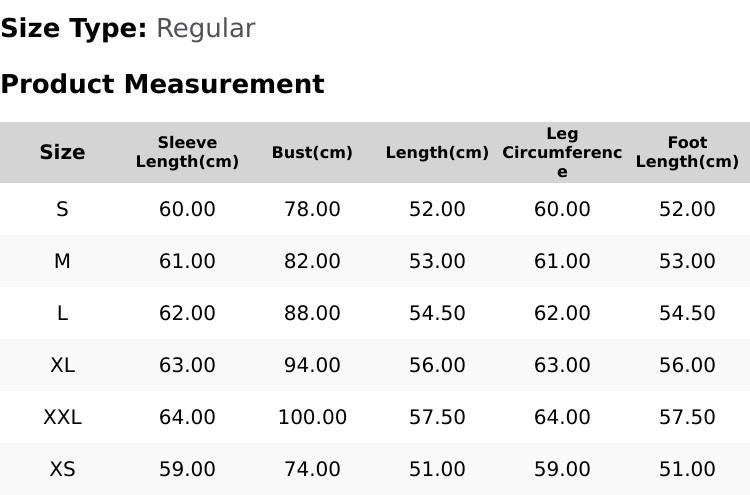This screenshot has width=750, height=495.
Task: Select the 74.00 bust value for XS
Action: coord(312,469)
